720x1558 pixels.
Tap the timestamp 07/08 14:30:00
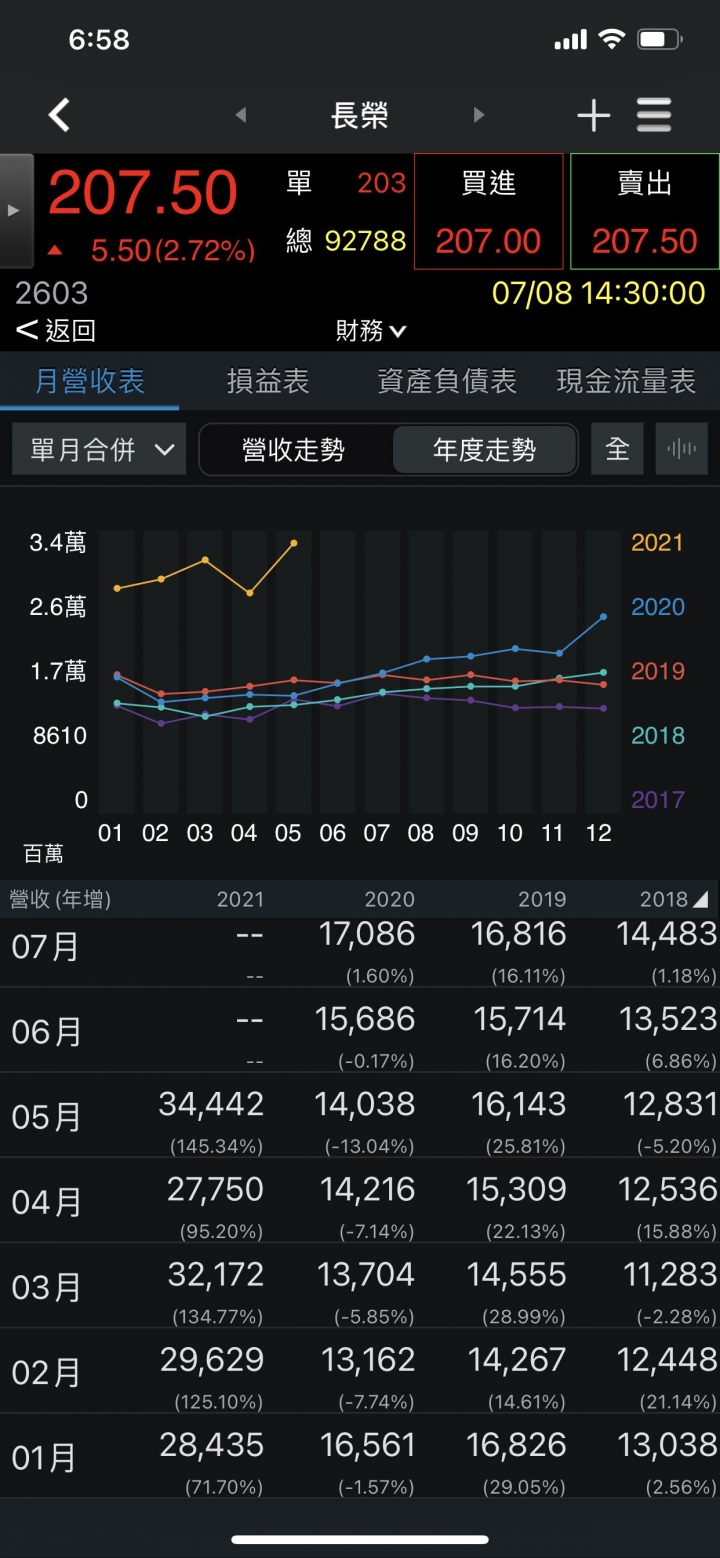[x=599, y=293]
